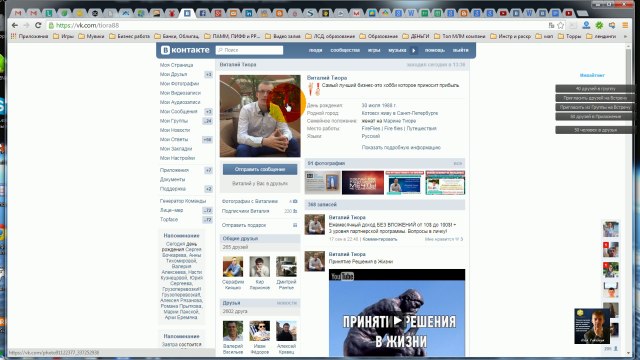This screenshot has width=640, height=360.
Task: Open mutual friend Серафим's avatar
Action: coord(233,267)
